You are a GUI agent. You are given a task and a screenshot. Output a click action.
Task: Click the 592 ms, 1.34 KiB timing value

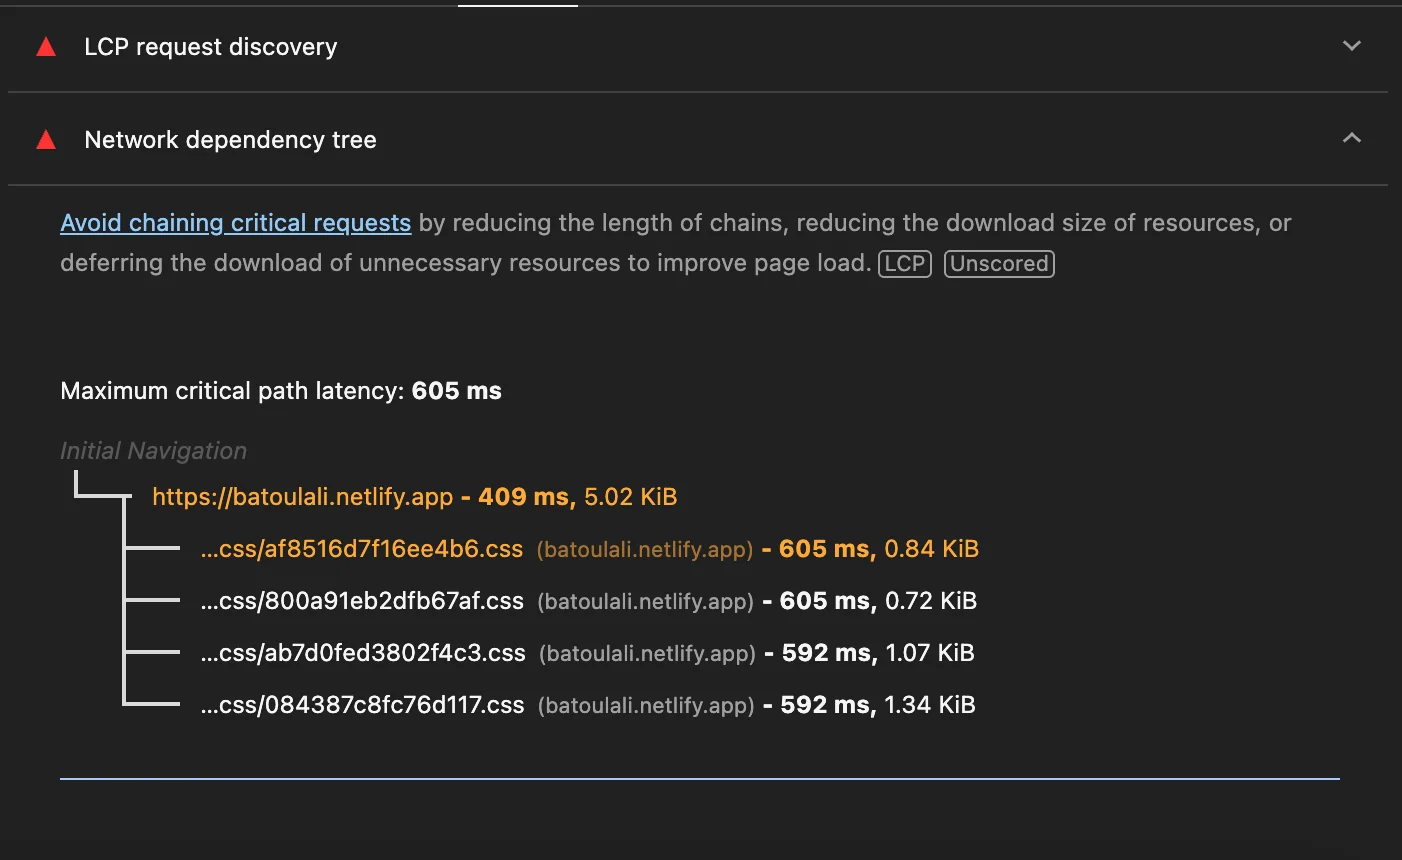pos(877,705)
